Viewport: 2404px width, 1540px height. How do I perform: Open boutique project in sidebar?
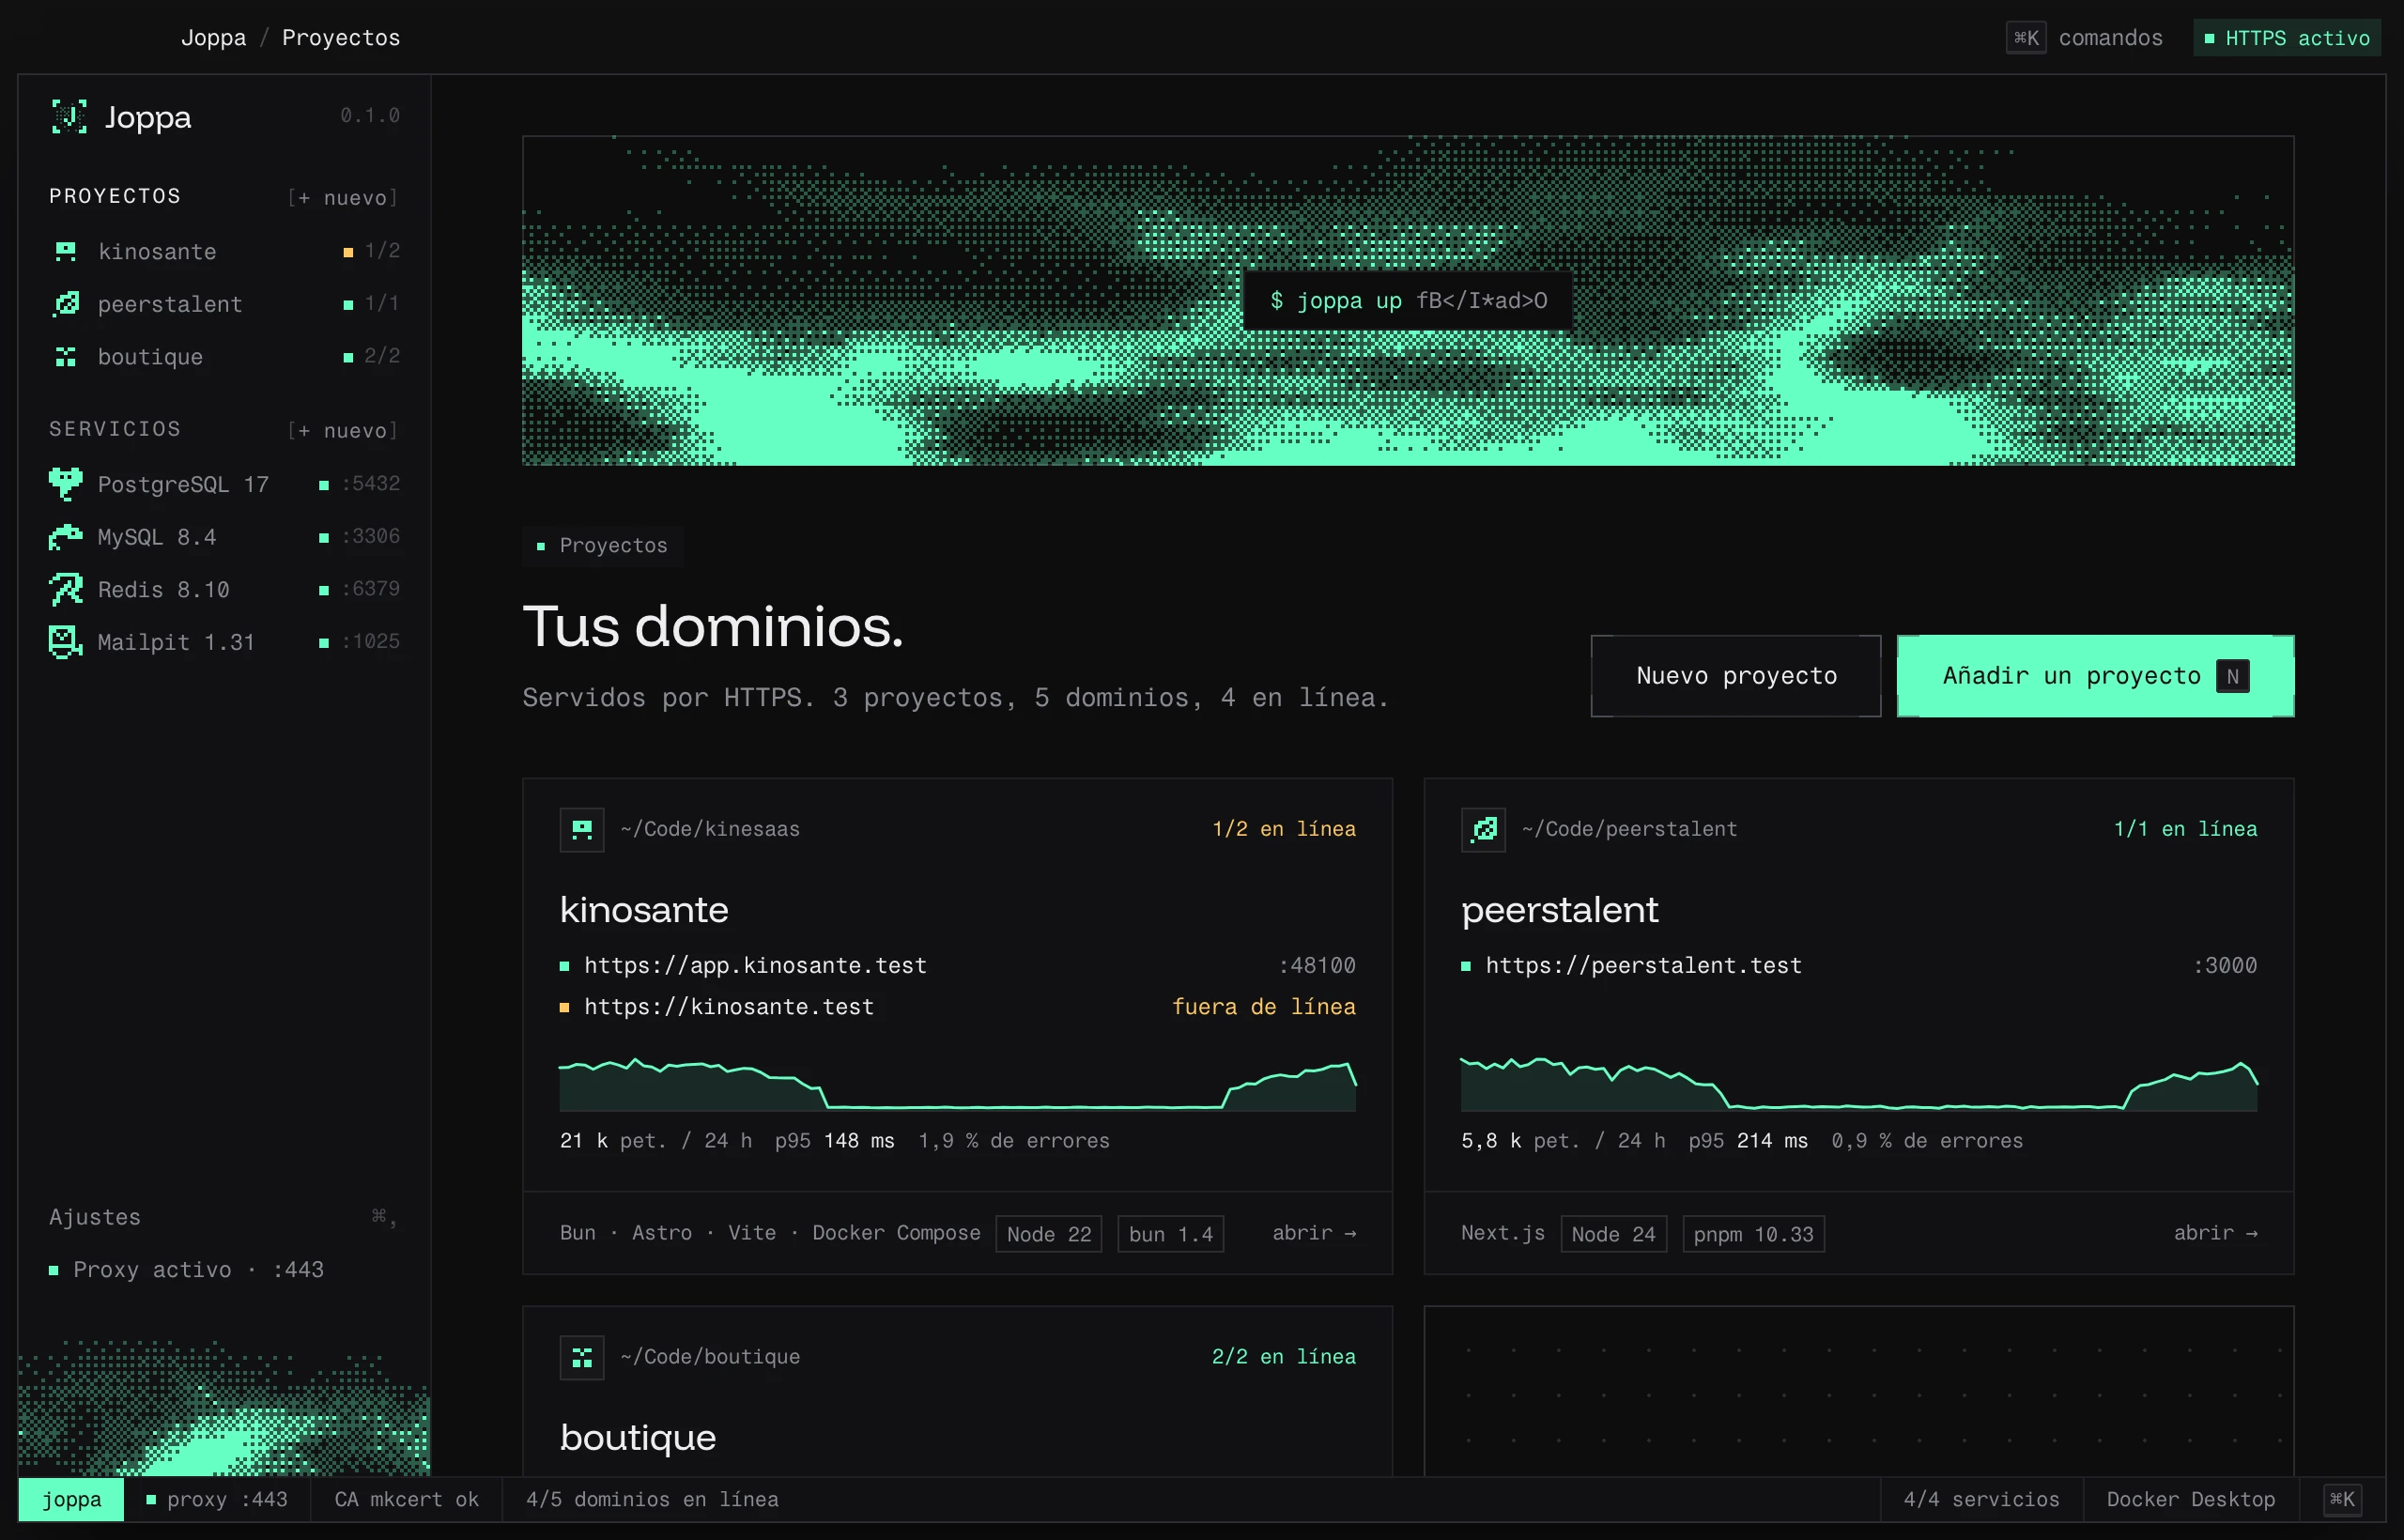[x=225, y=357]
